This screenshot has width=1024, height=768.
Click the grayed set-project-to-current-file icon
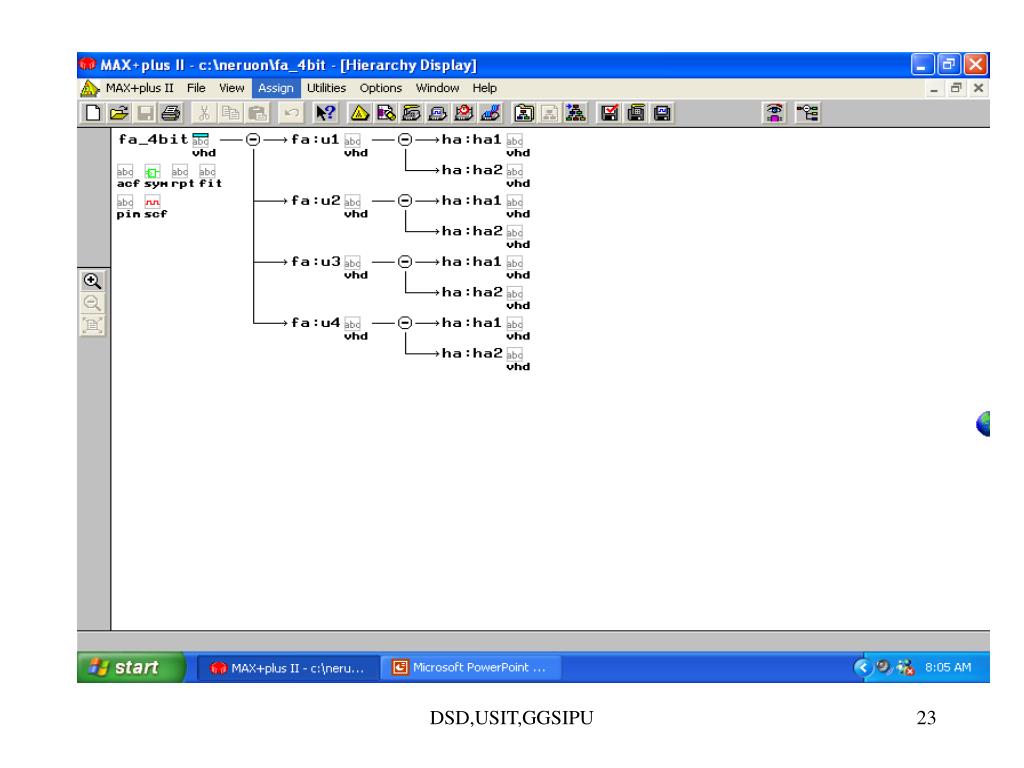[550, 113]
